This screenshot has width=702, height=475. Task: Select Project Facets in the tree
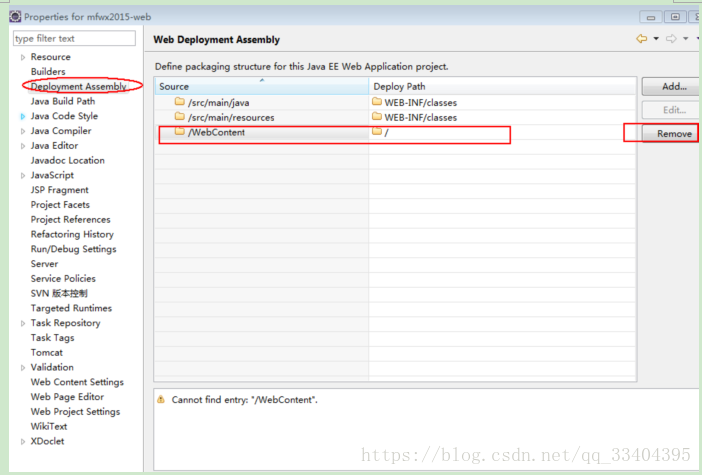tap(60, 205)
